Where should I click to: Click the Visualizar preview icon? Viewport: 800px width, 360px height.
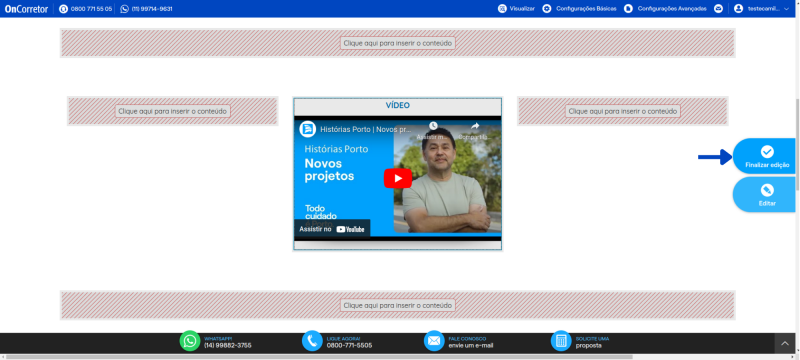(x=502, y=9)
